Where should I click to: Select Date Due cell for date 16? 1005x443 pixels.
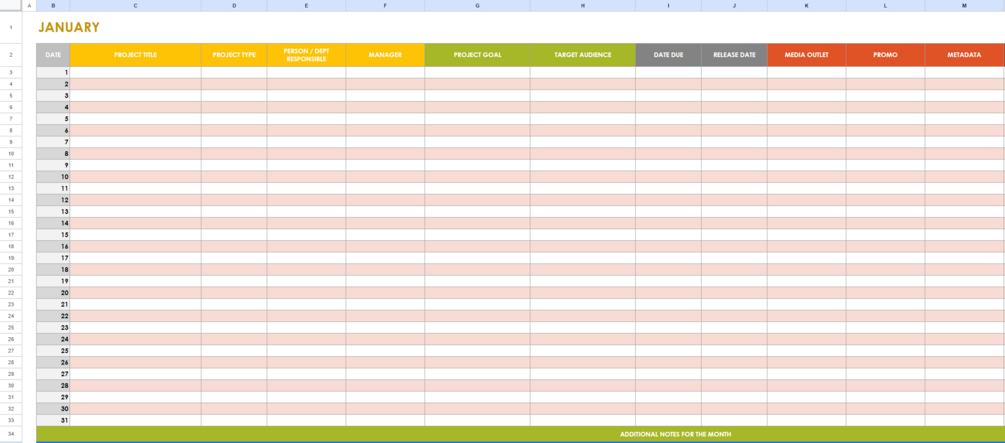pyautogui.click(x=669, y=246)
